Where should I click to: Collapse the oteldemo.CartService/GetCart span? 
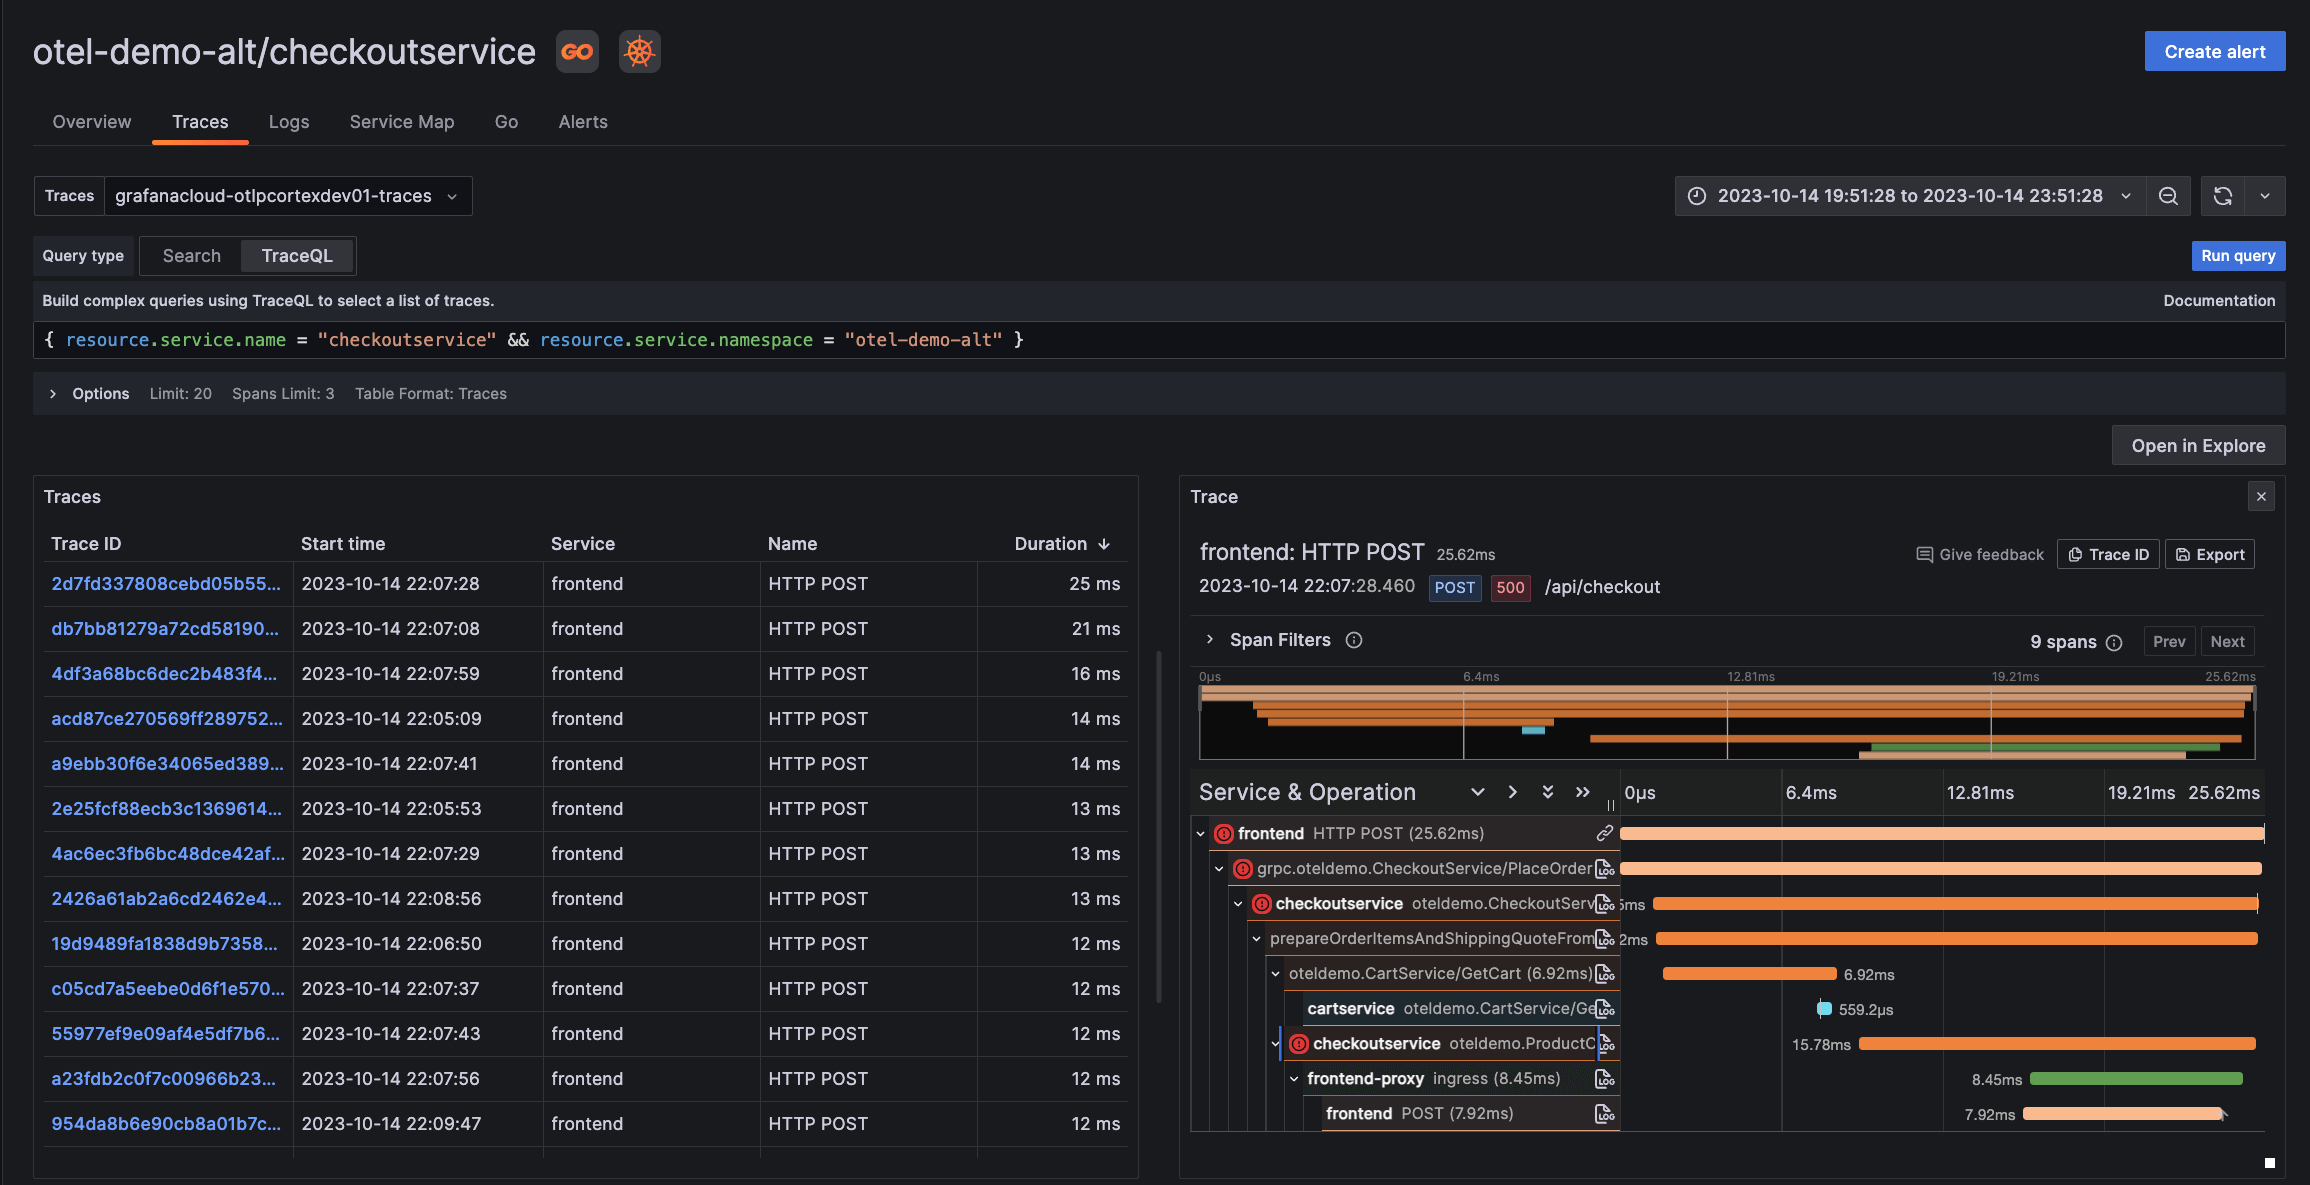(x=1276, y=973)
